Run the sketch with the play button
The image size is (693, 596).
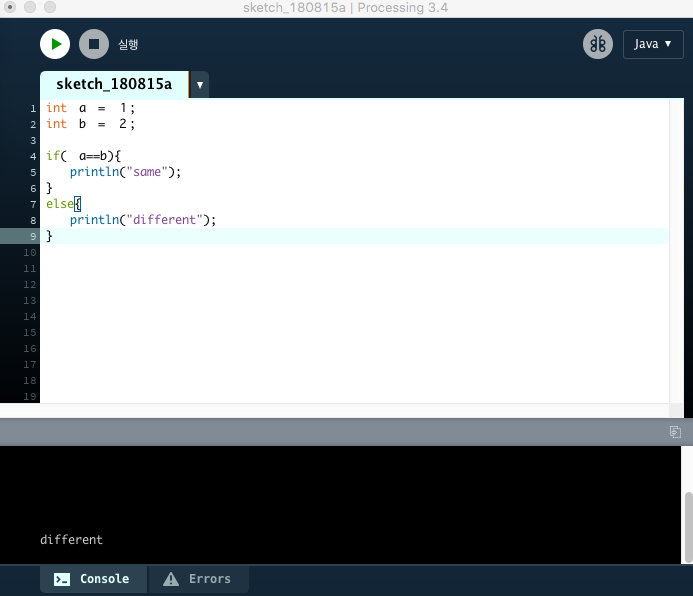pyautogui.click(x=55, y=44)
